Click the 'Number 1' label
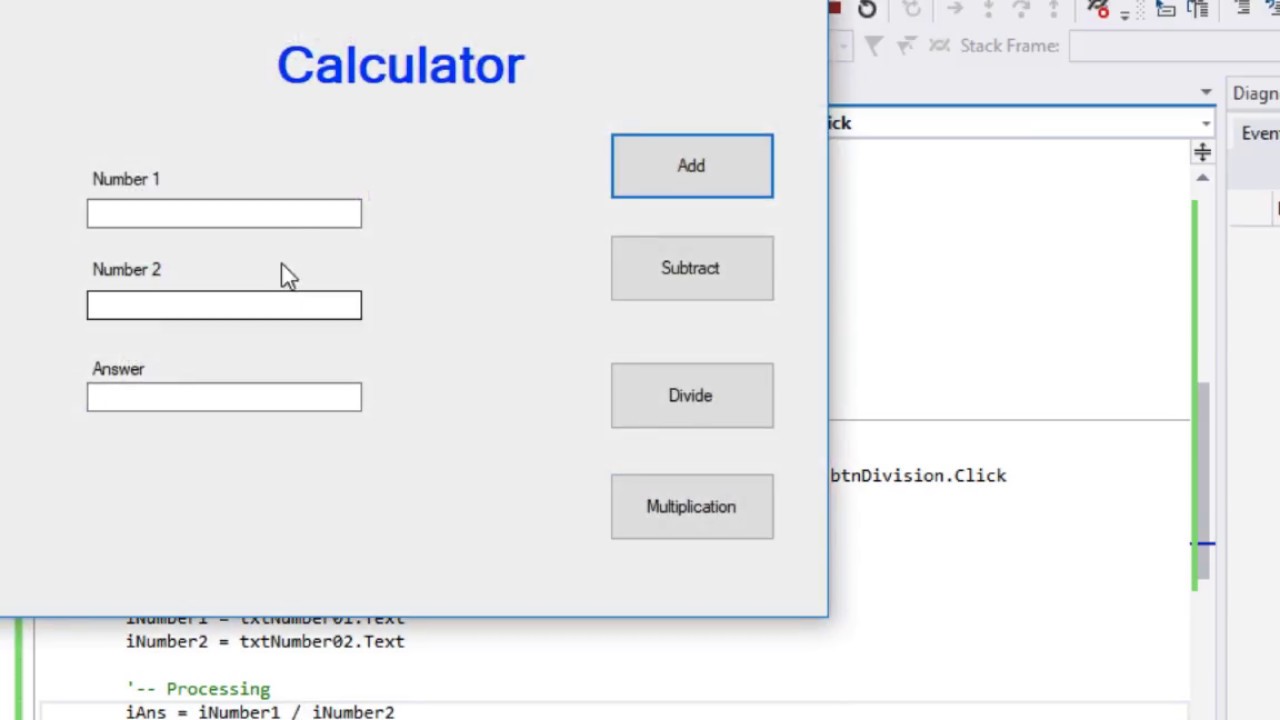 coord(126,179)
